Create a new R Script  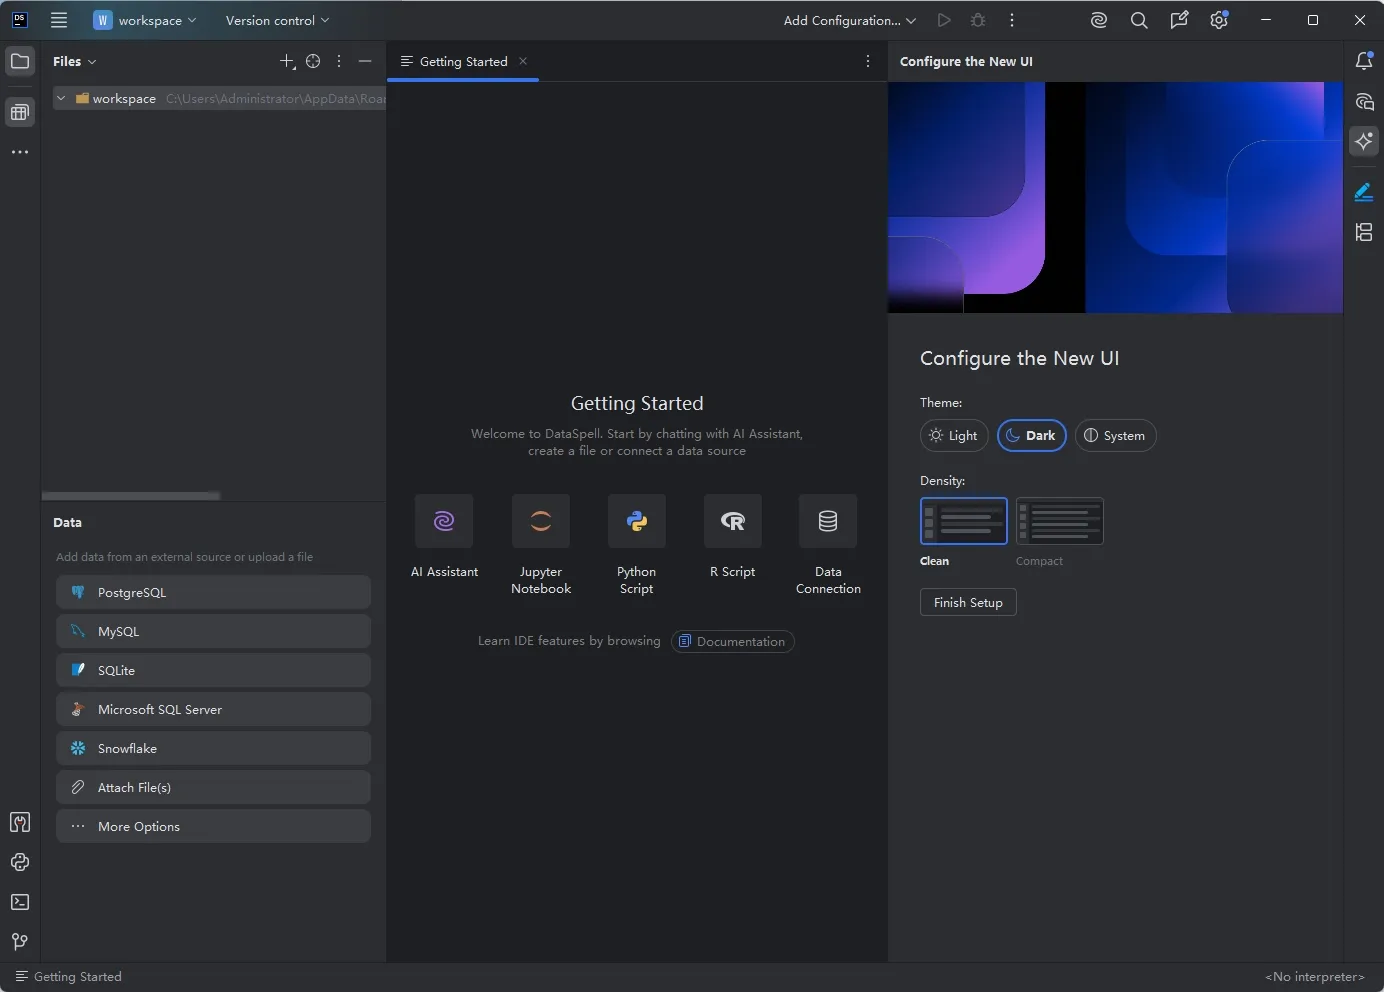(x=732, y=521)
